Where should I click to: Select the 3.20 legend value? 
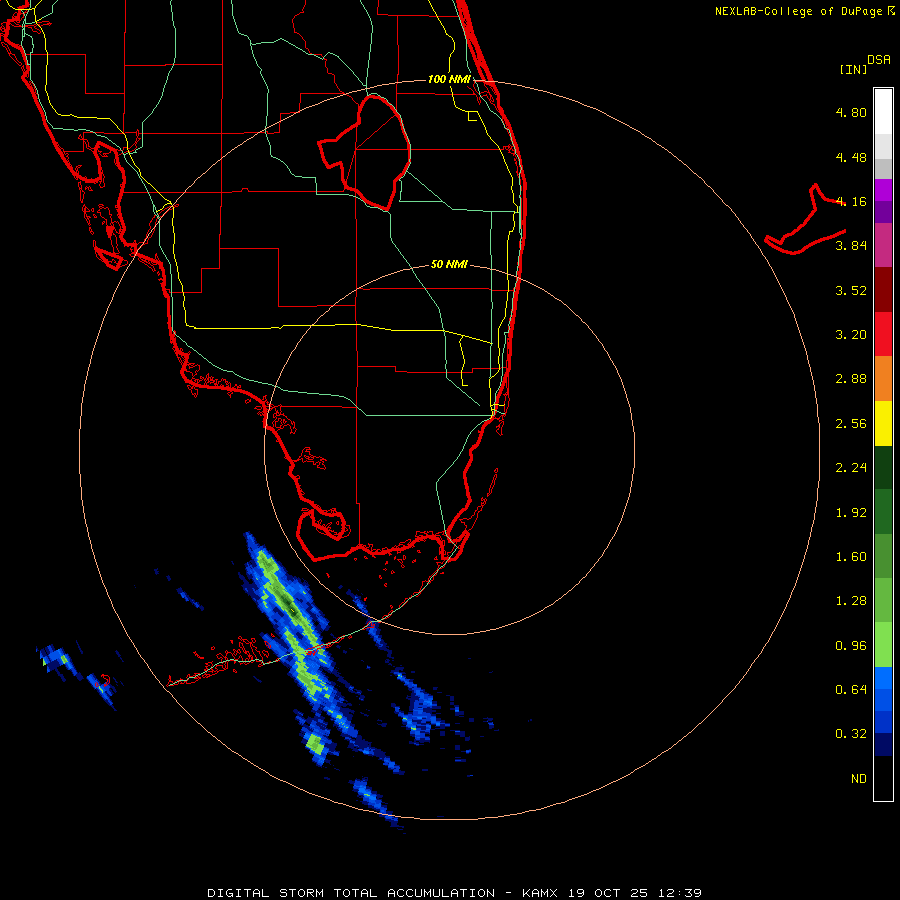851,335
